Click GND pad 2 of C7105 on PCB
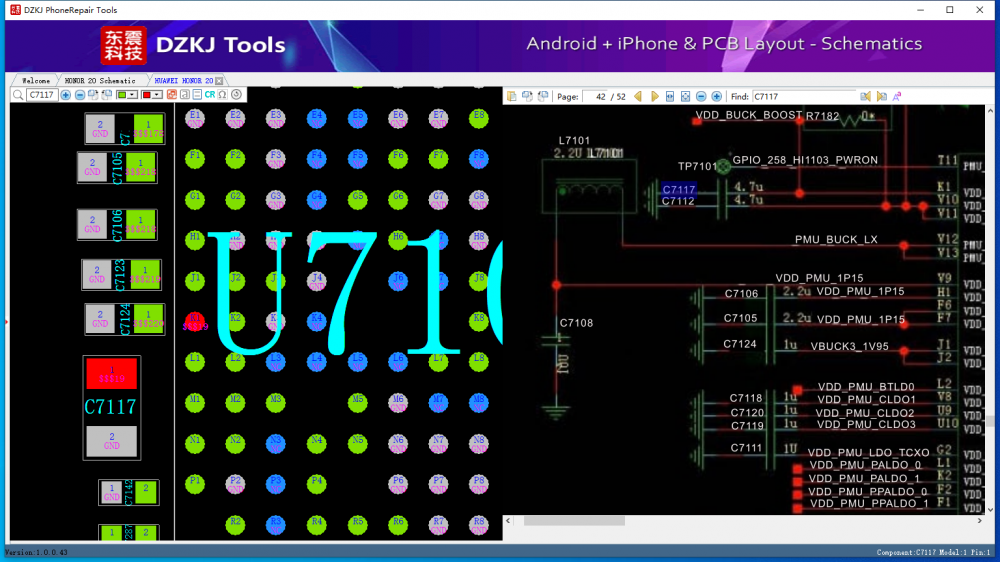The image size is (1000, 562). (92, 167)
